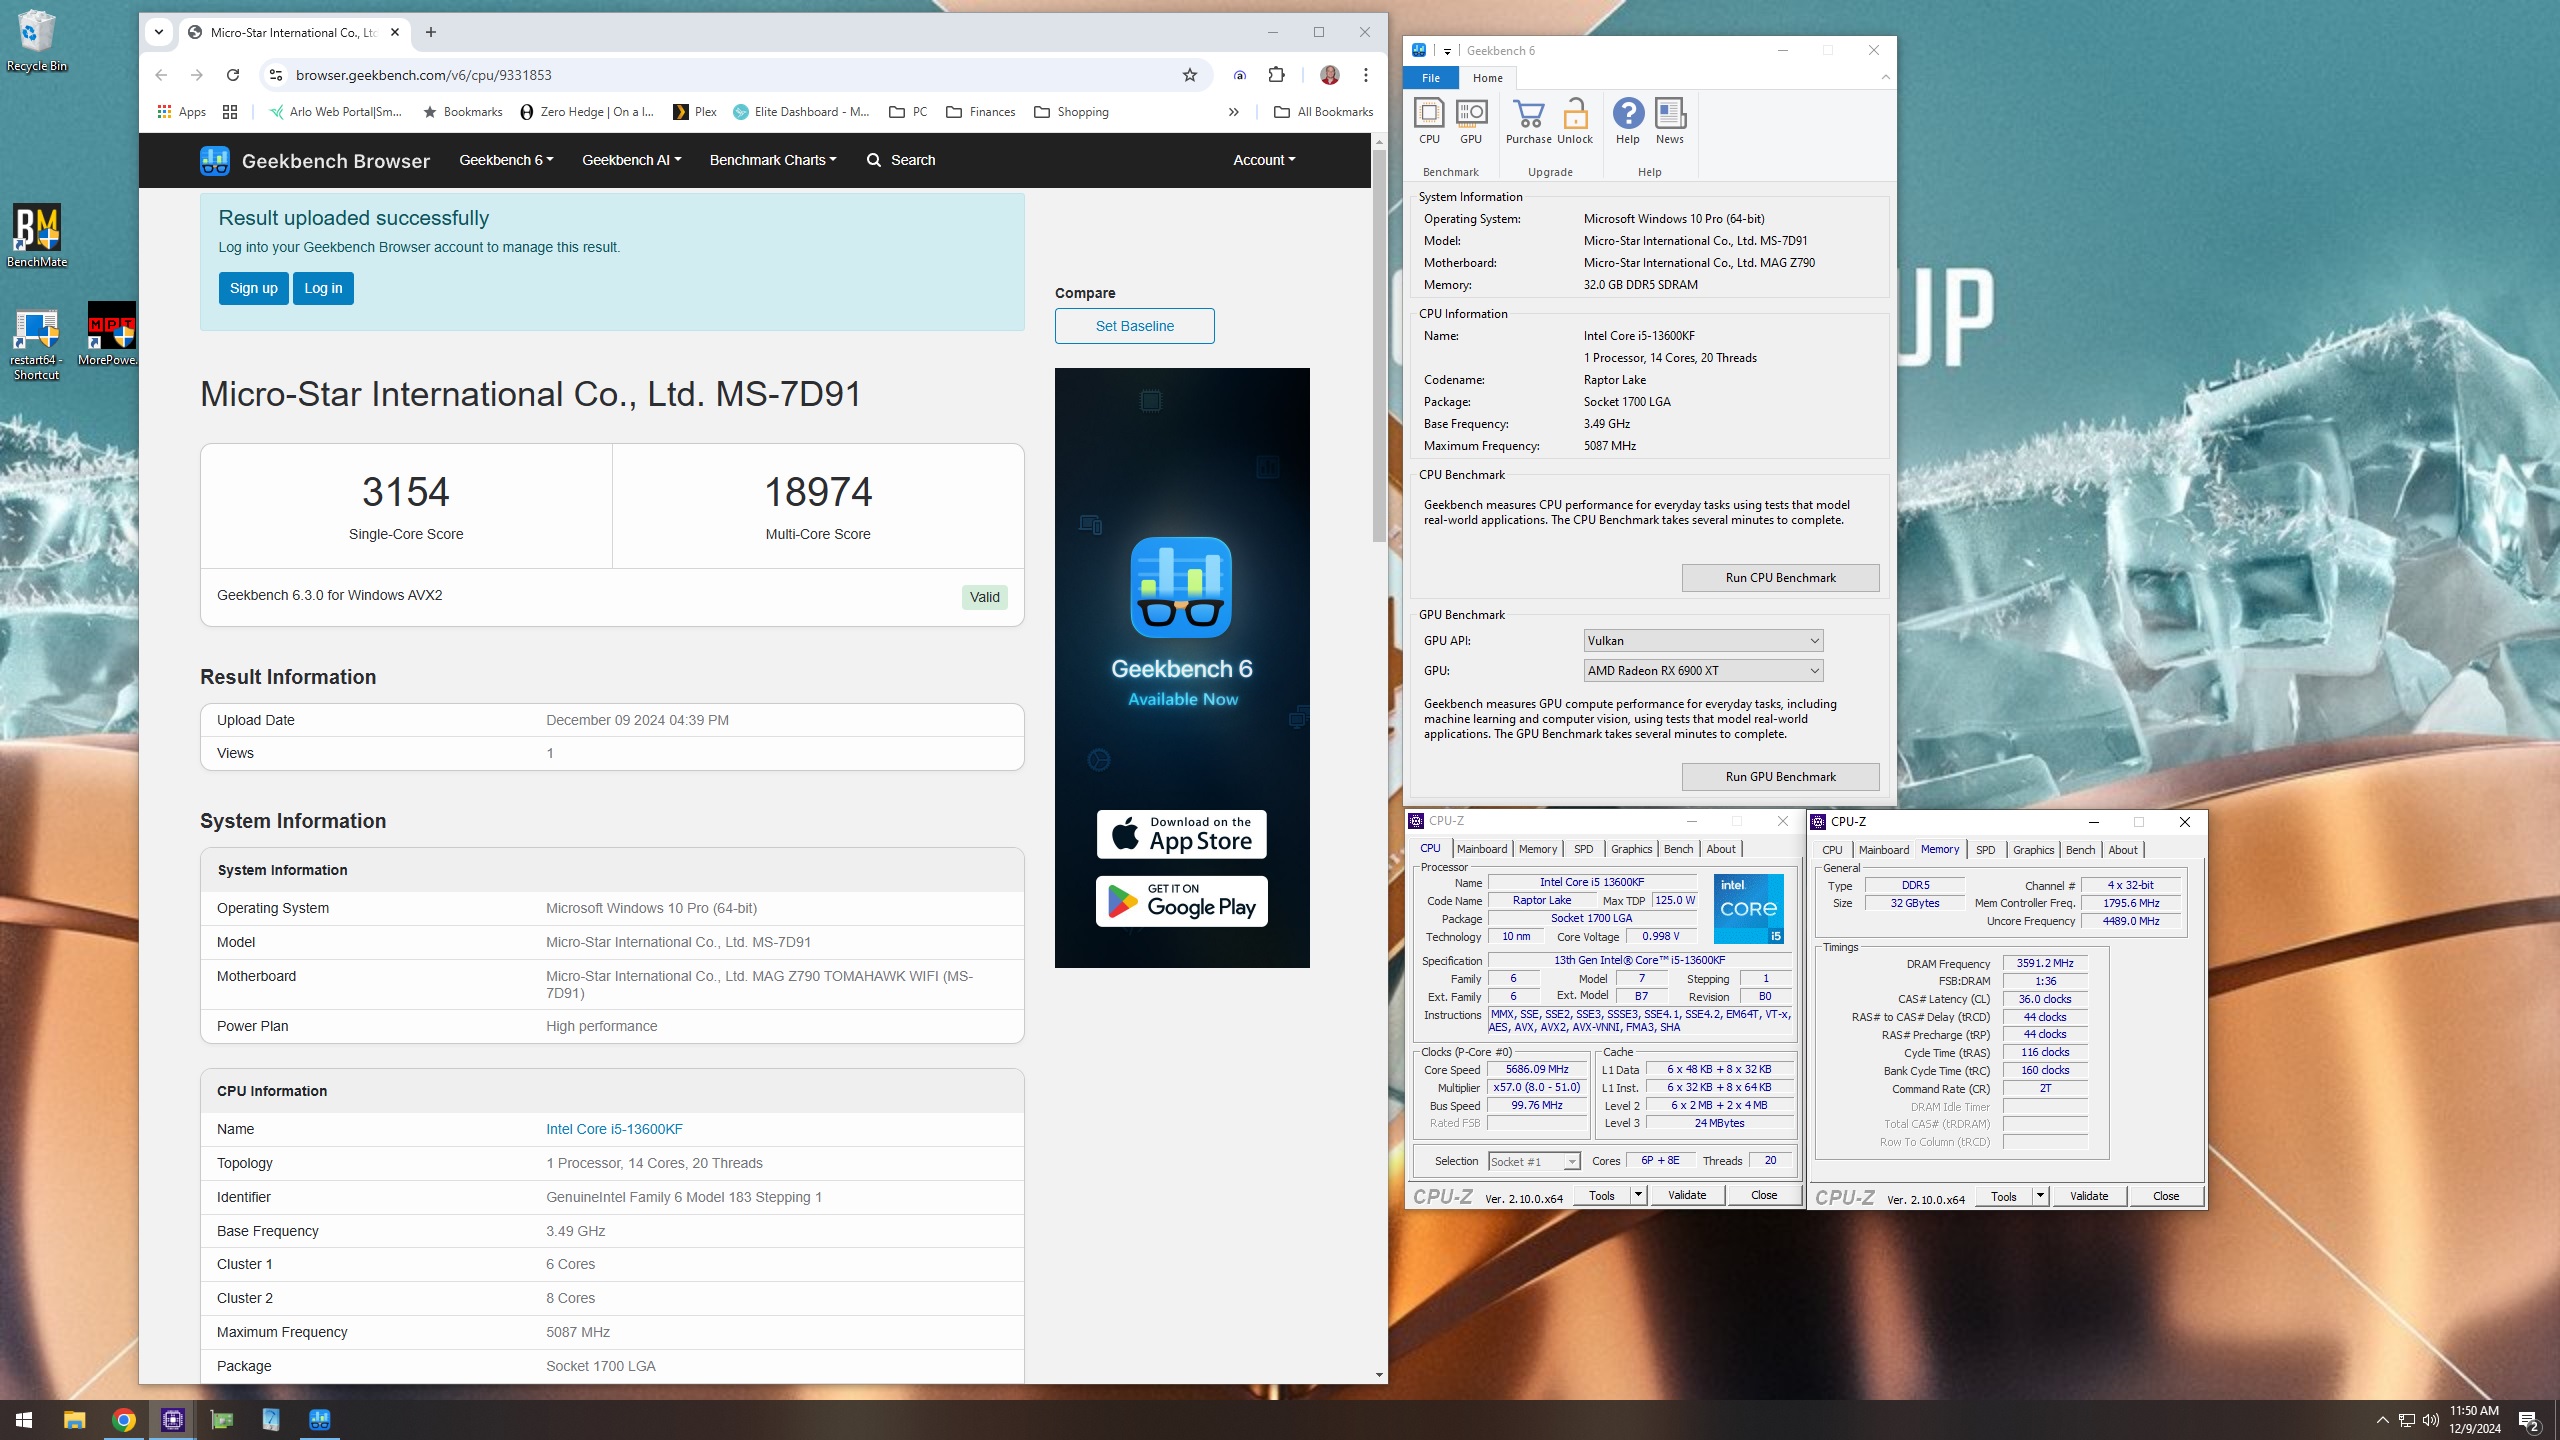Open the Help icon in Geekbench ribbon
Screen dimensions: 2560x1440
coord(1628,120)
